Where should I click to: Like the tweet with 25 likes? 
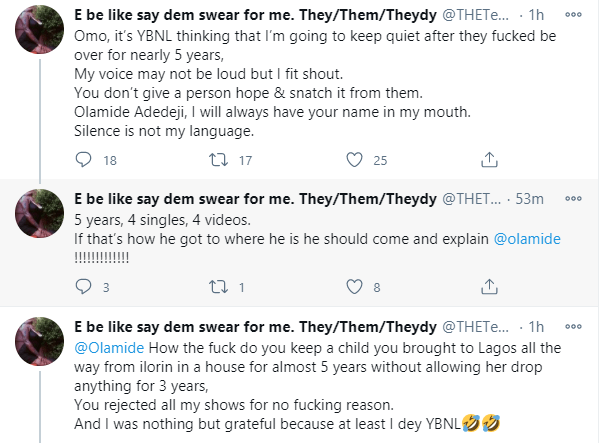[x=354, y=160]
